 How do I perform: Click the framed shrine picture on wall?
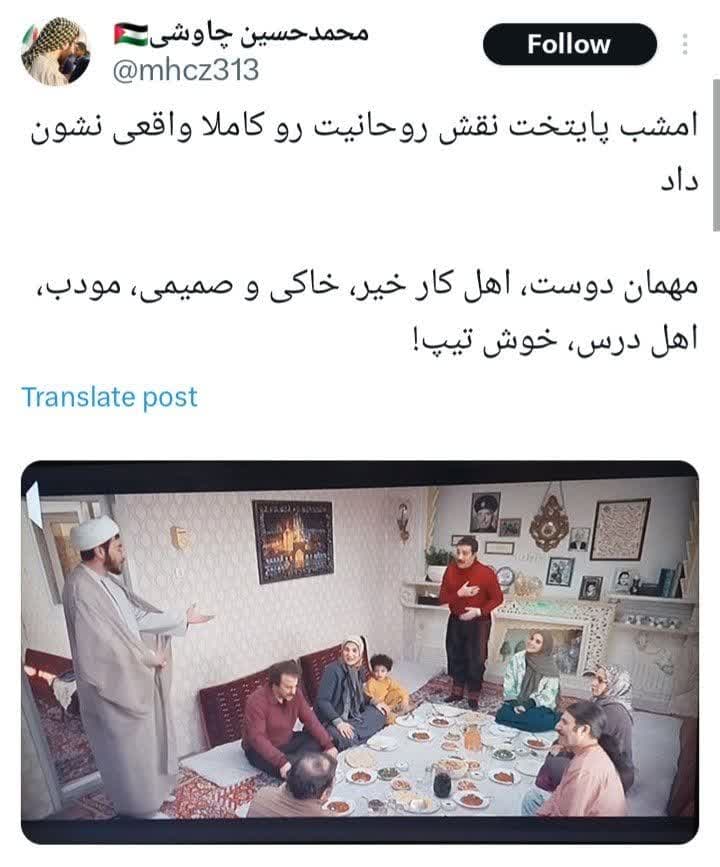(293, 541)
